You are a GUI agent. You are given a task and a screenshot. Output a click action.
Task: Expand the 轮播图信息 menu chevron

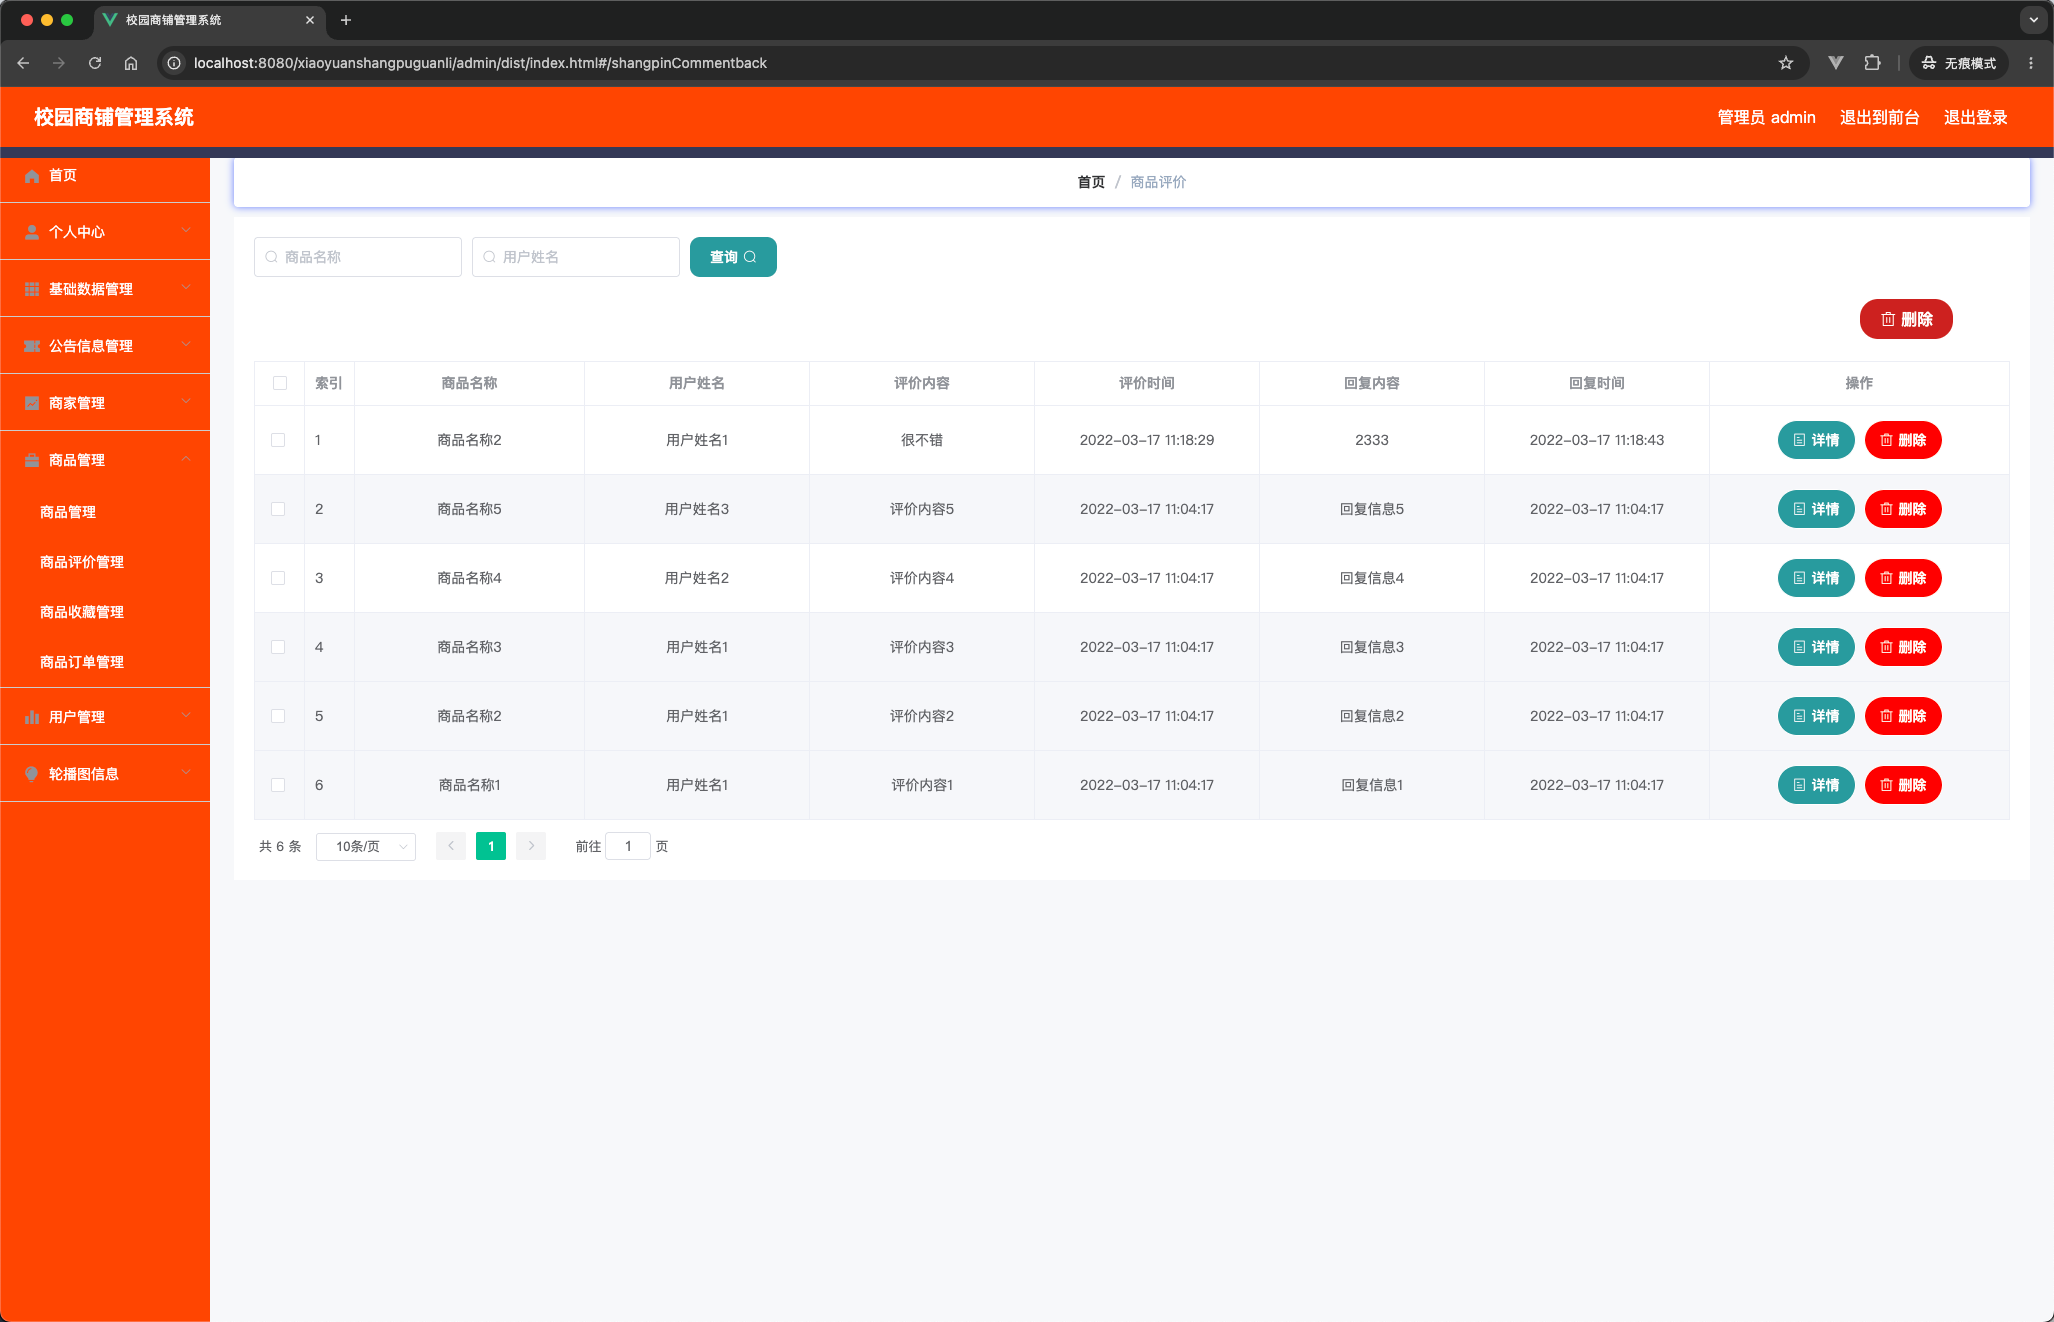coord(186,773)
